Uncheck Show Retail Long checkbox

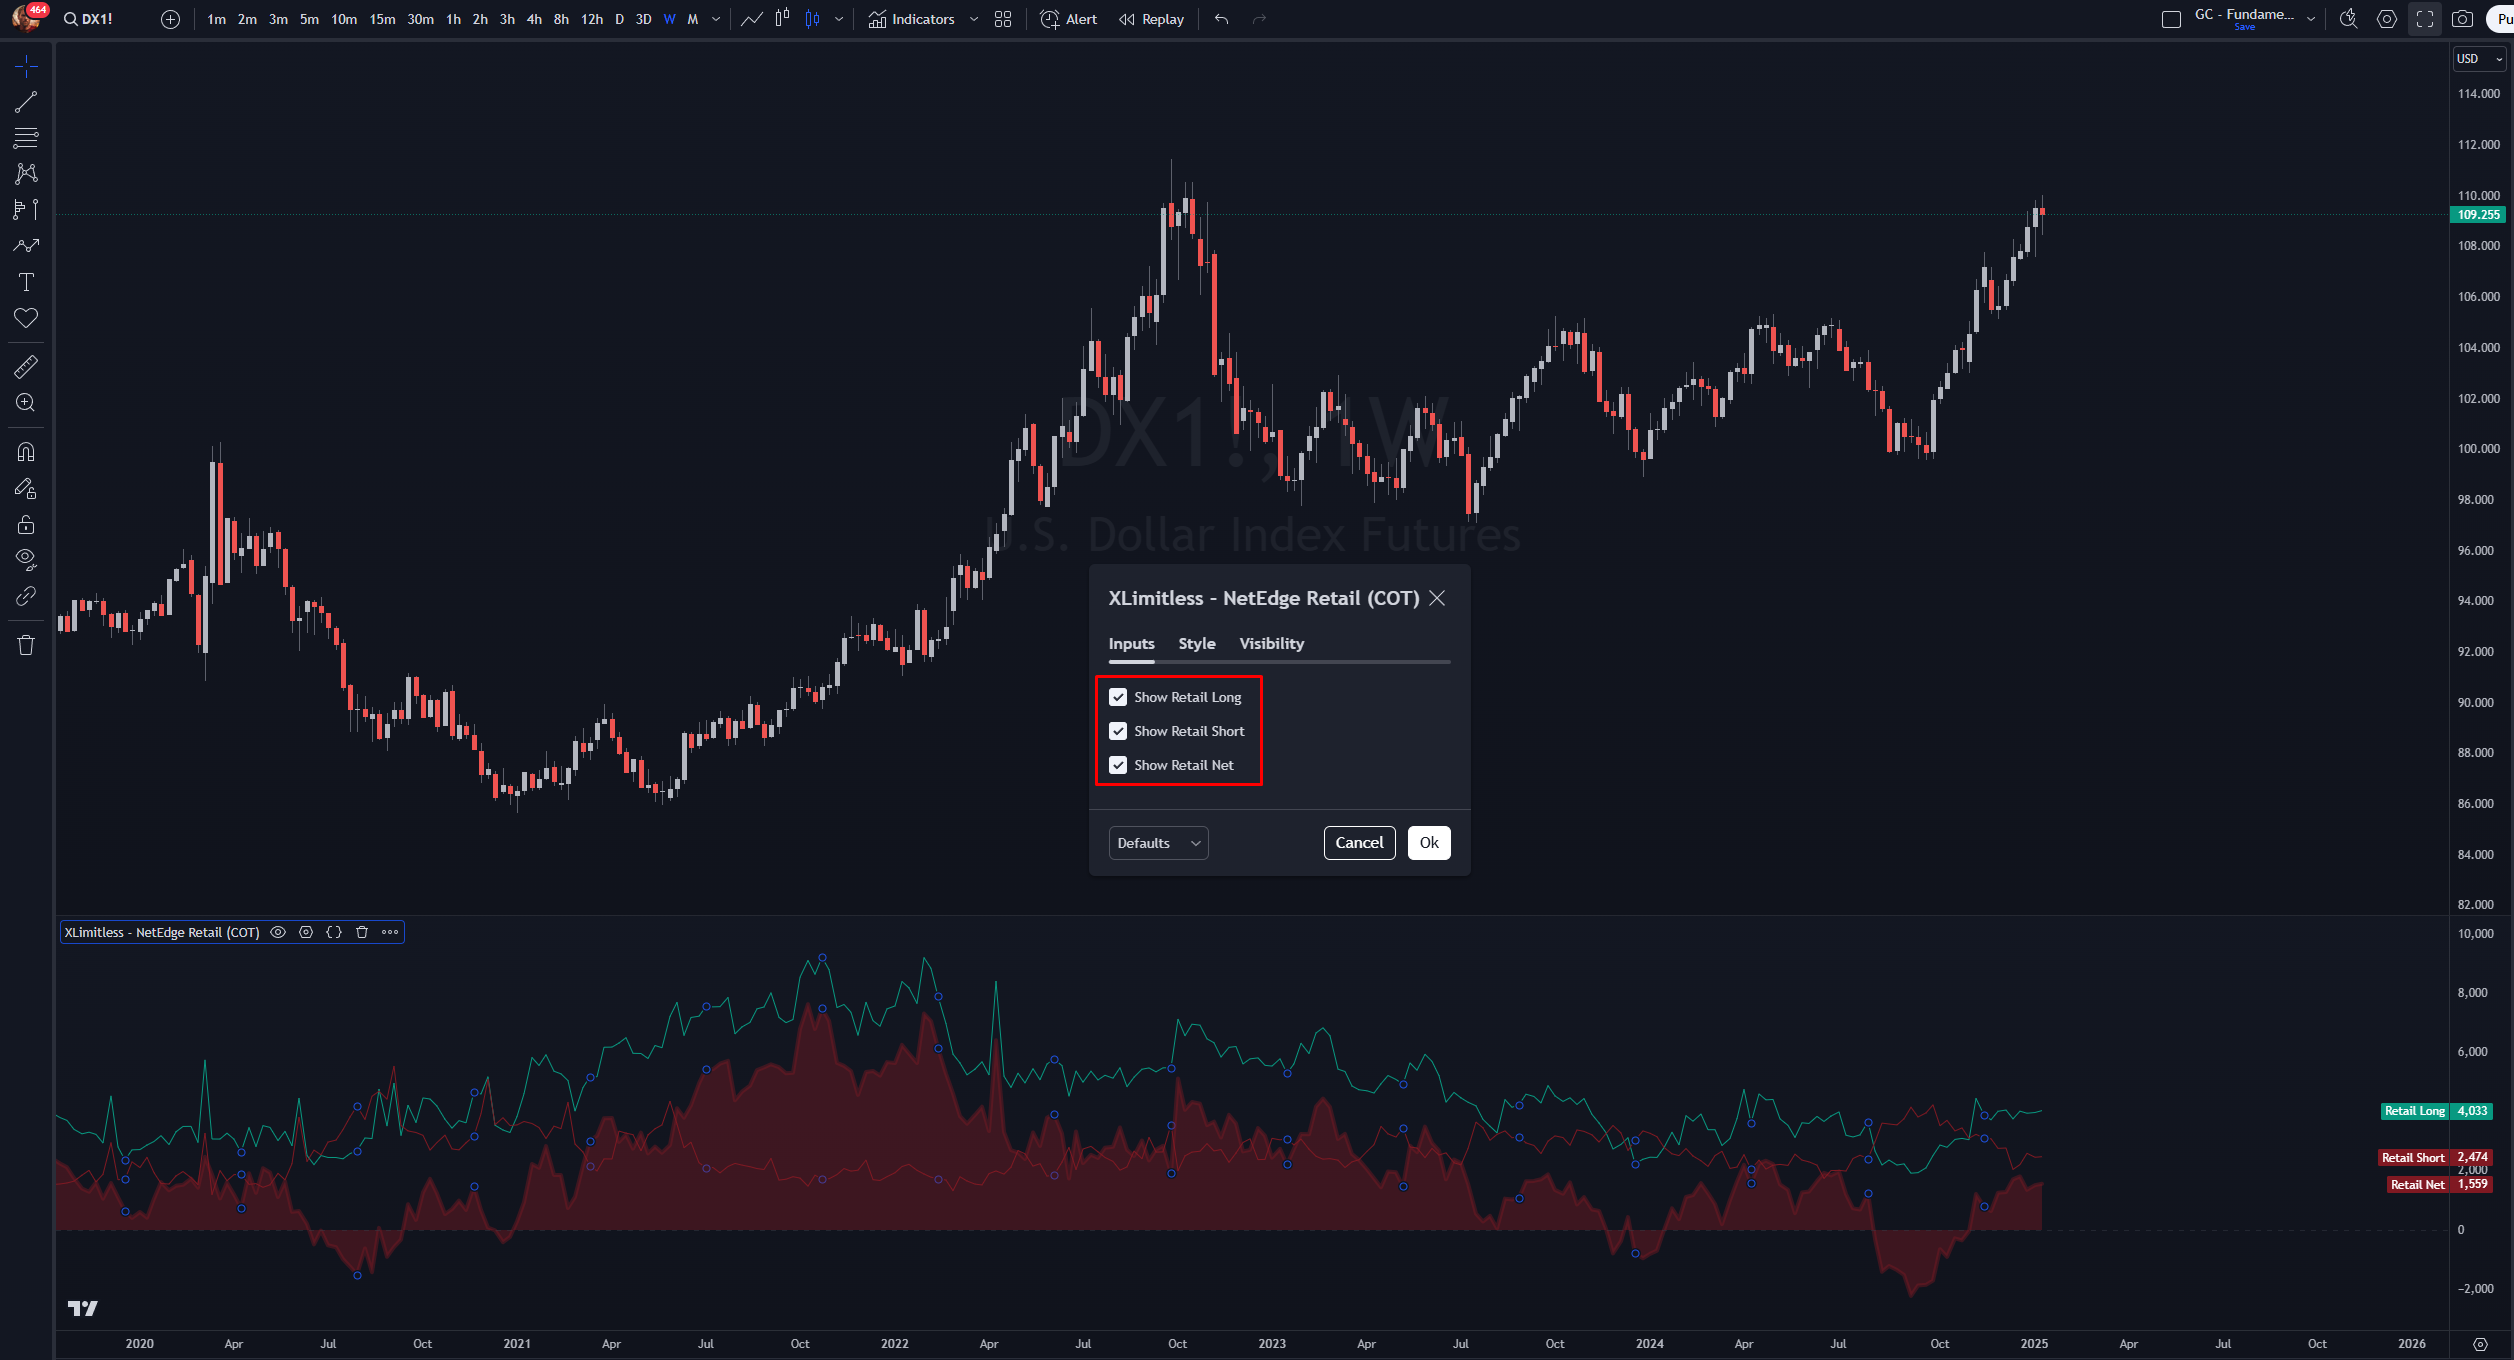coord(1118,697)
